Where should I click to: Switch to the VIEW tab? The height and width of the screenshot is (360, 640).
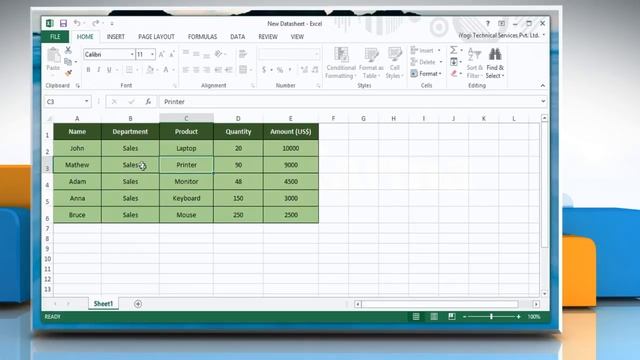(297, 37)
